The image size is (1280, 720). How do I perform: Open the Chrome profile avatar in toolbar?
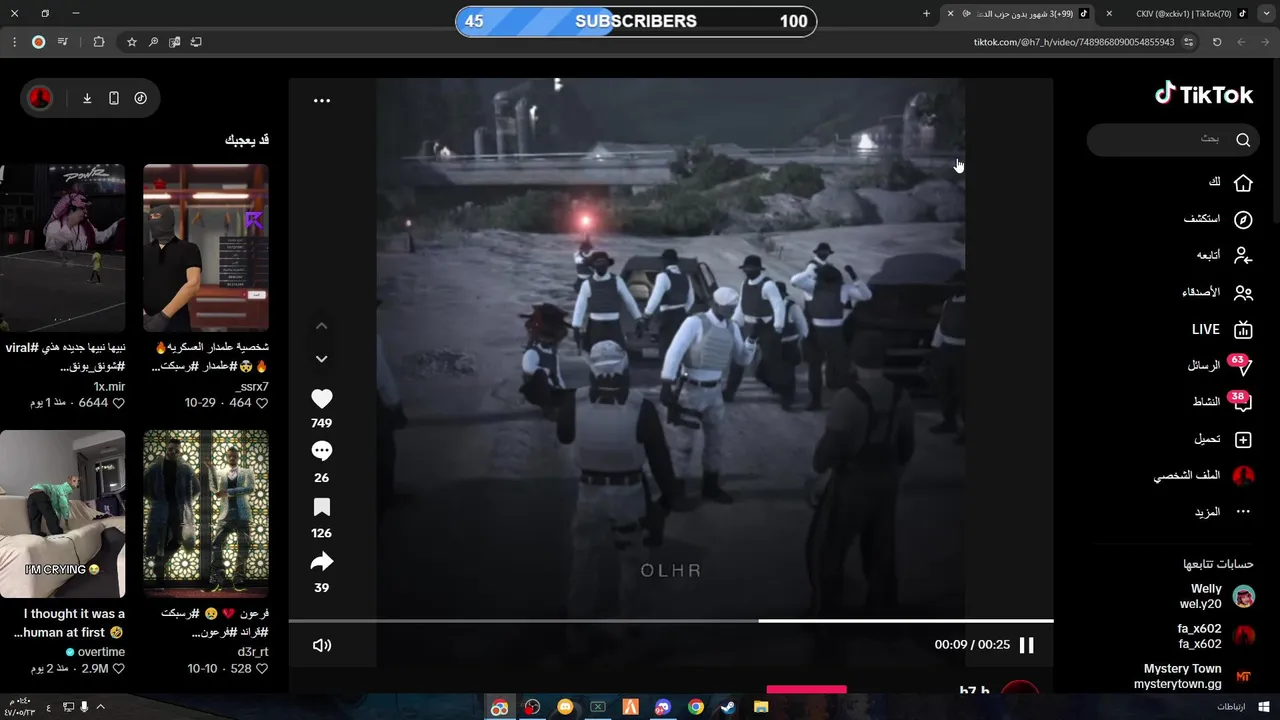[x=38, y=42]
